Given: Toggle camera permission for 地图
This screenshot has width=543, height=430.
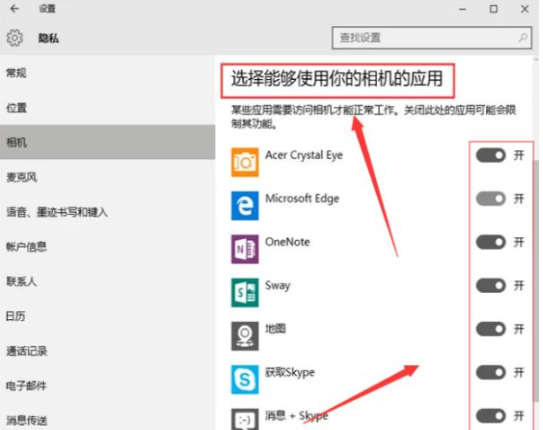Looking at the screenshot, I should 491,329.
